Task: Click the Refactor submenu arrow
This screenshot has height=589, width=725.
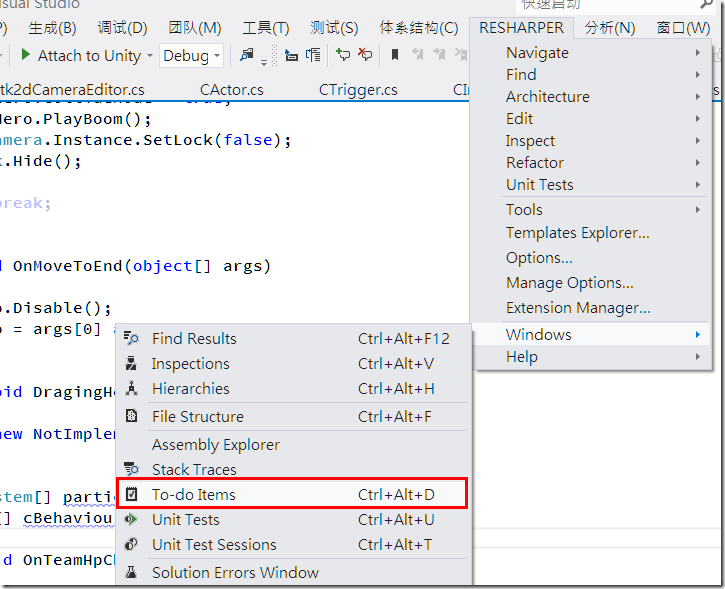Action: [x=698, y=163]
